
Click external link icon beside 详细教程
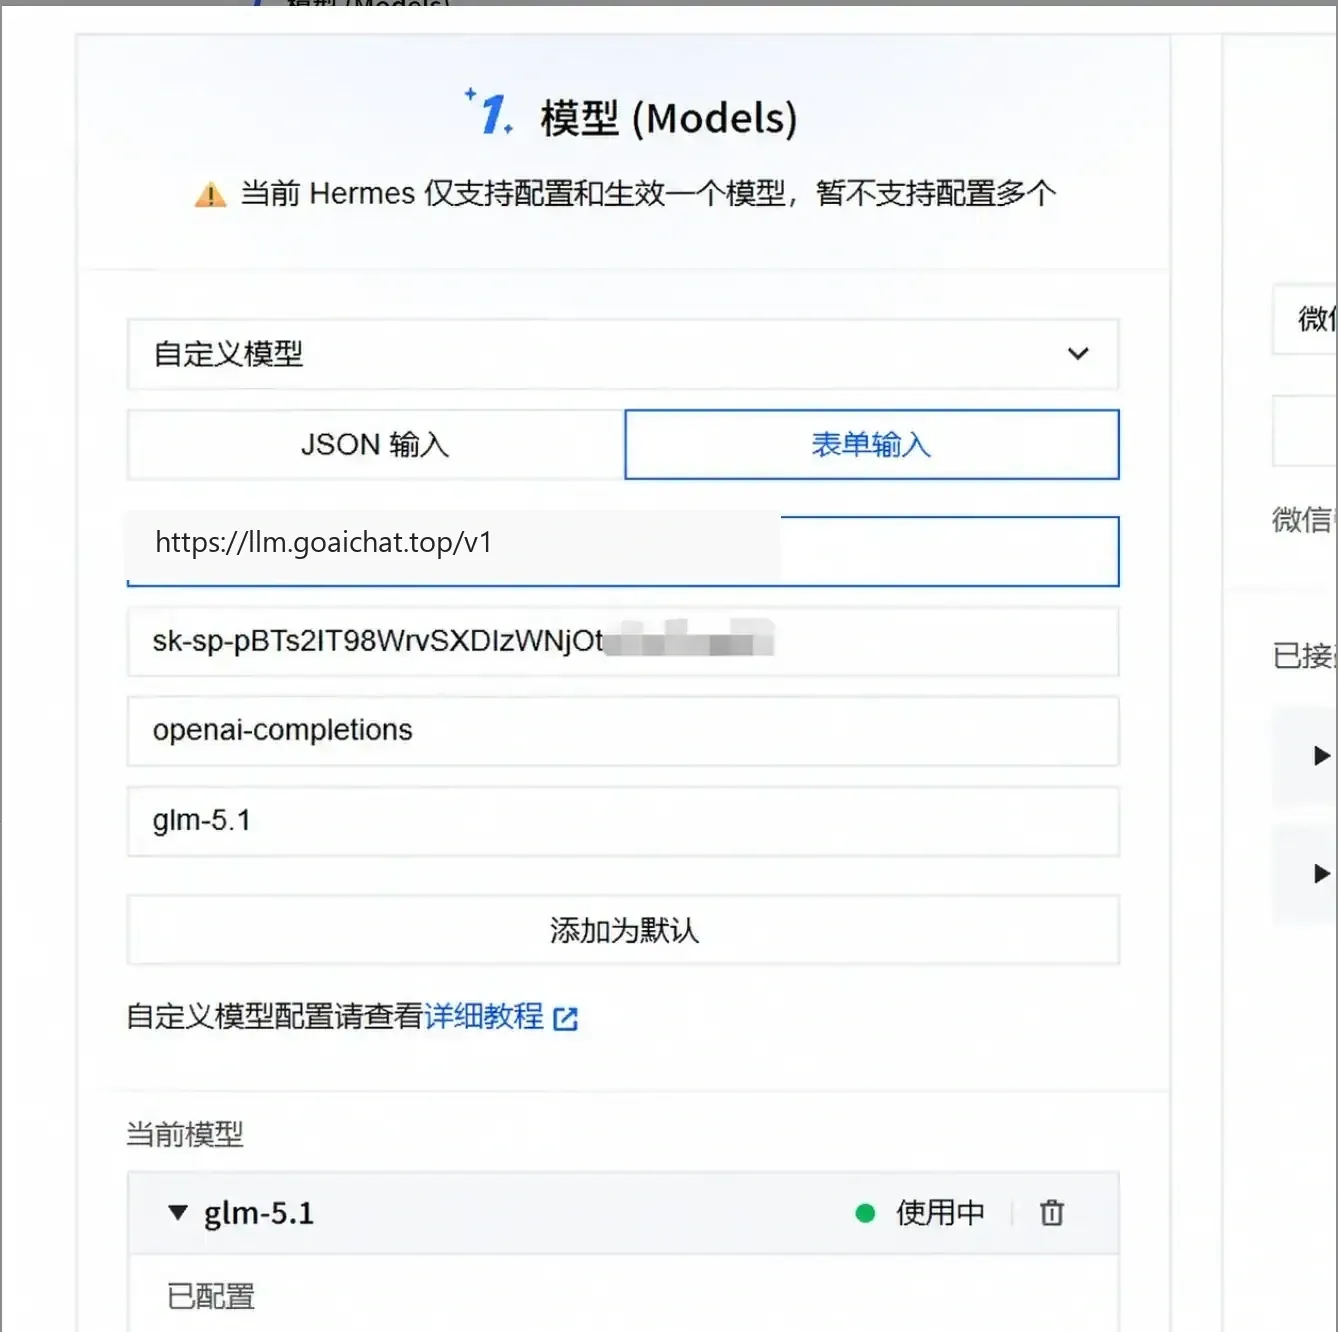pos(566,1019)
